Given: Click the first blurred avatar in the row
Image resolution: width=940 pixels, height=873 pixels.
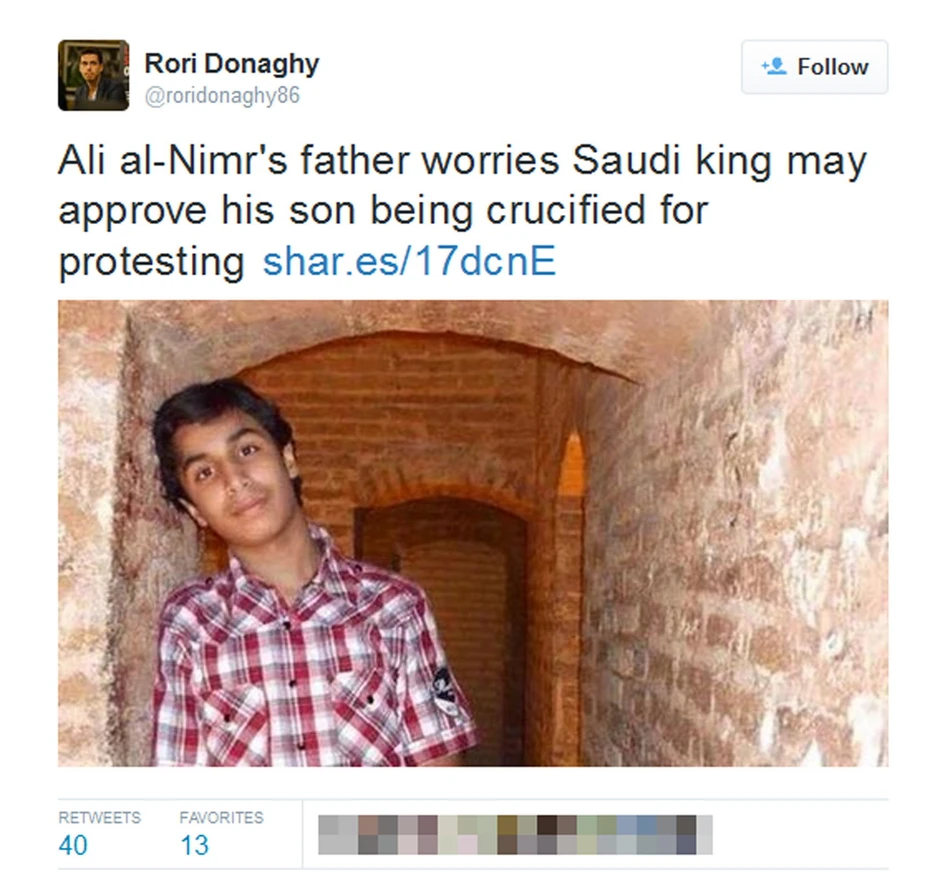Looking at the screenshot, I should pos(339,835).
